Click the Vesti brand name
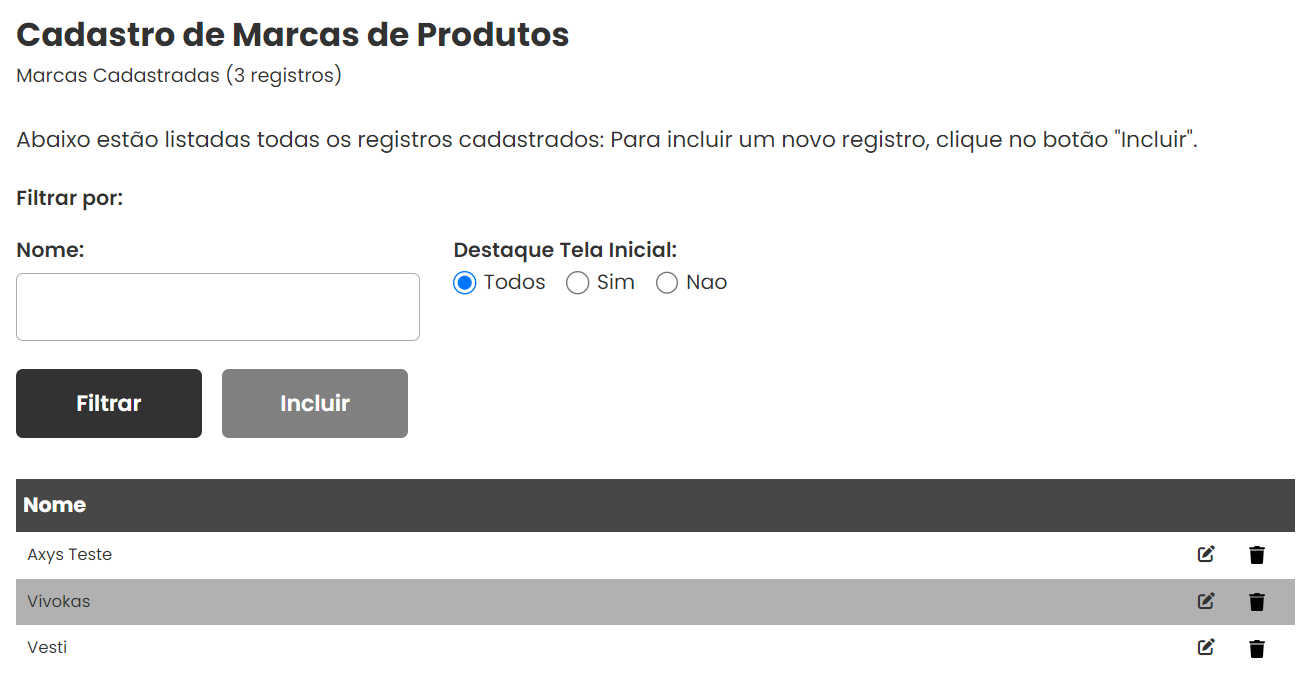 pos(47,648)
